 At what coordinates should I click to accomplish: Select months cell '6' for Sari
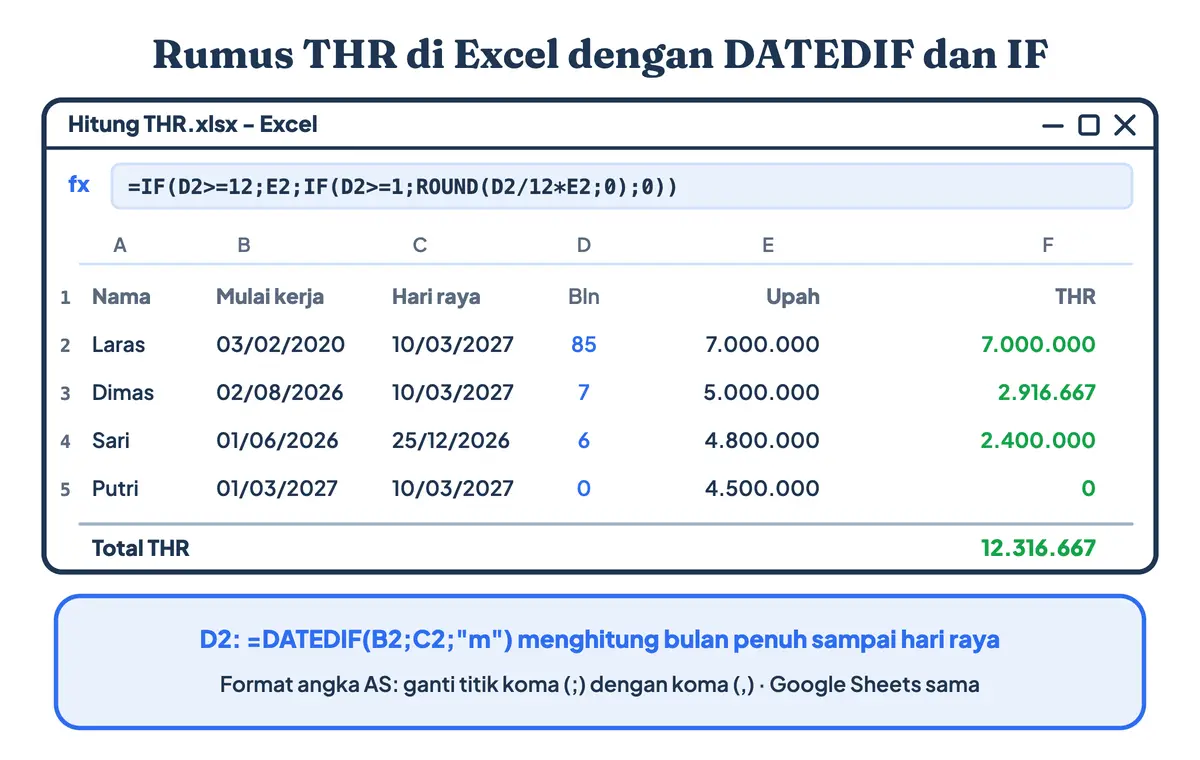pyautogui.click(x=584, y=441)
